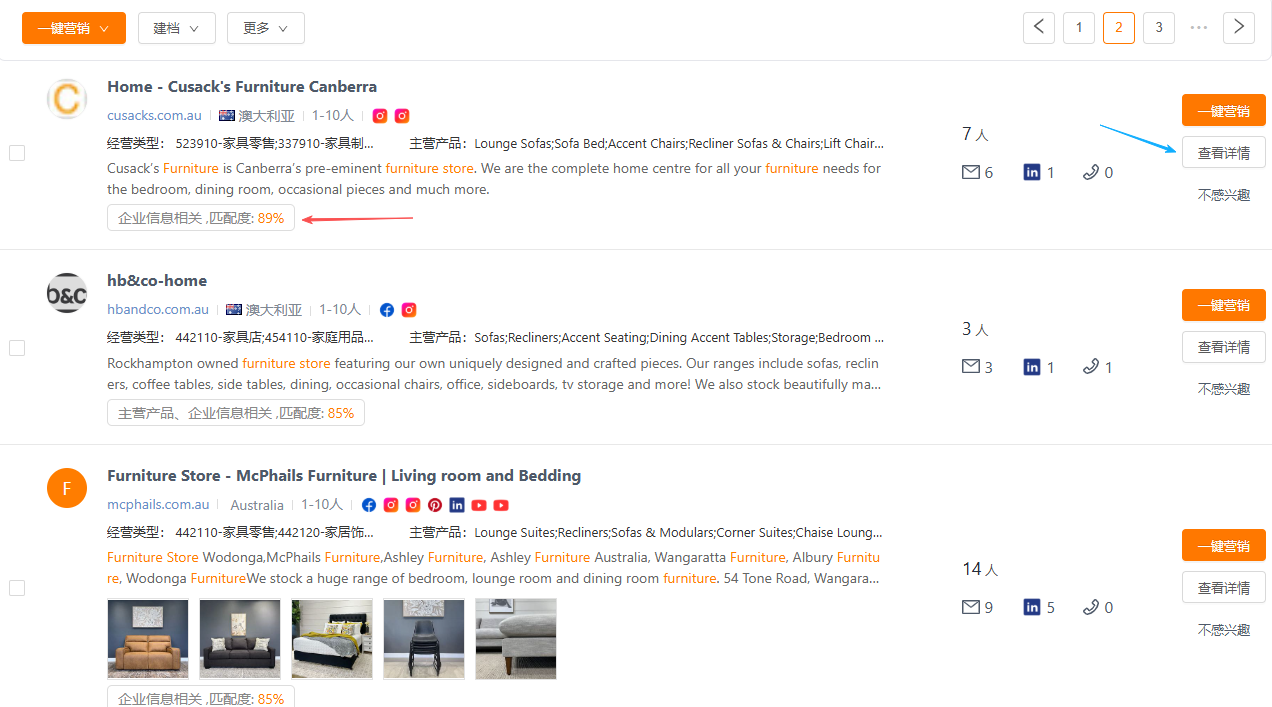
Task: Tick the checkbox for Cusack's Furniture Canberra
Action: point(17,153)
